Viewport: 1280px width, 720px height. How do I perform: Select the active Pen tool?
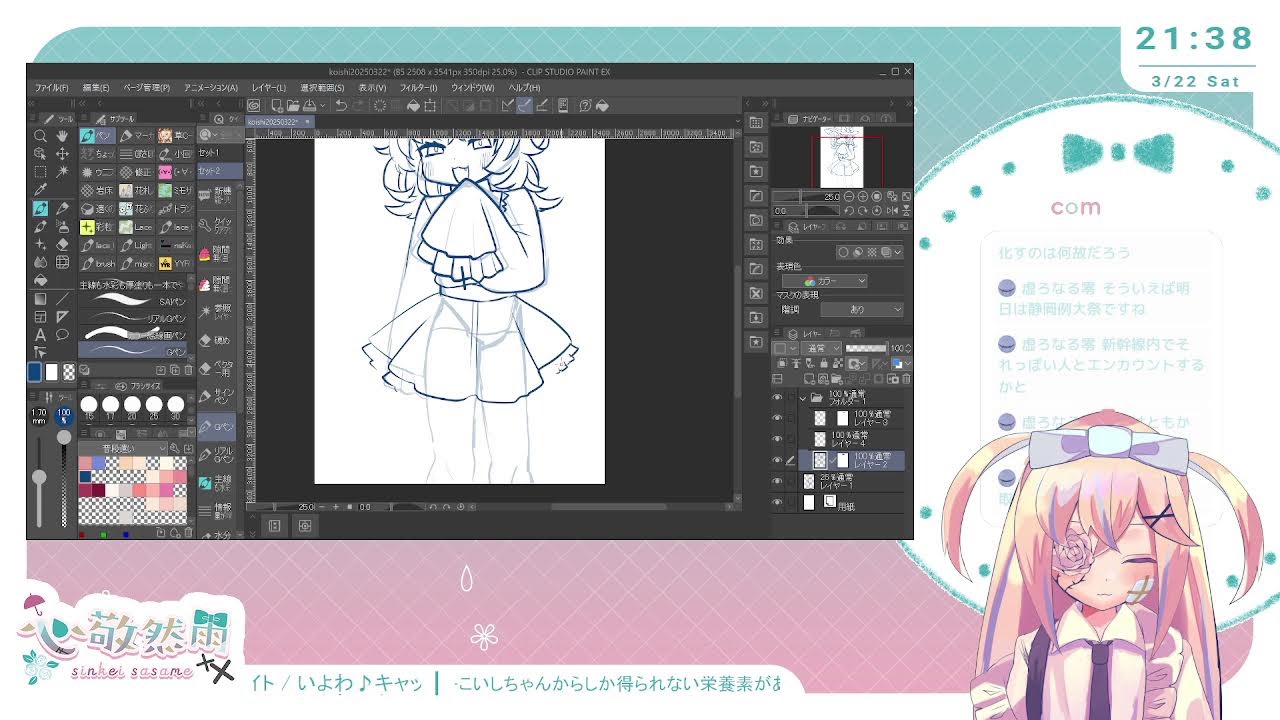point(40,209)
